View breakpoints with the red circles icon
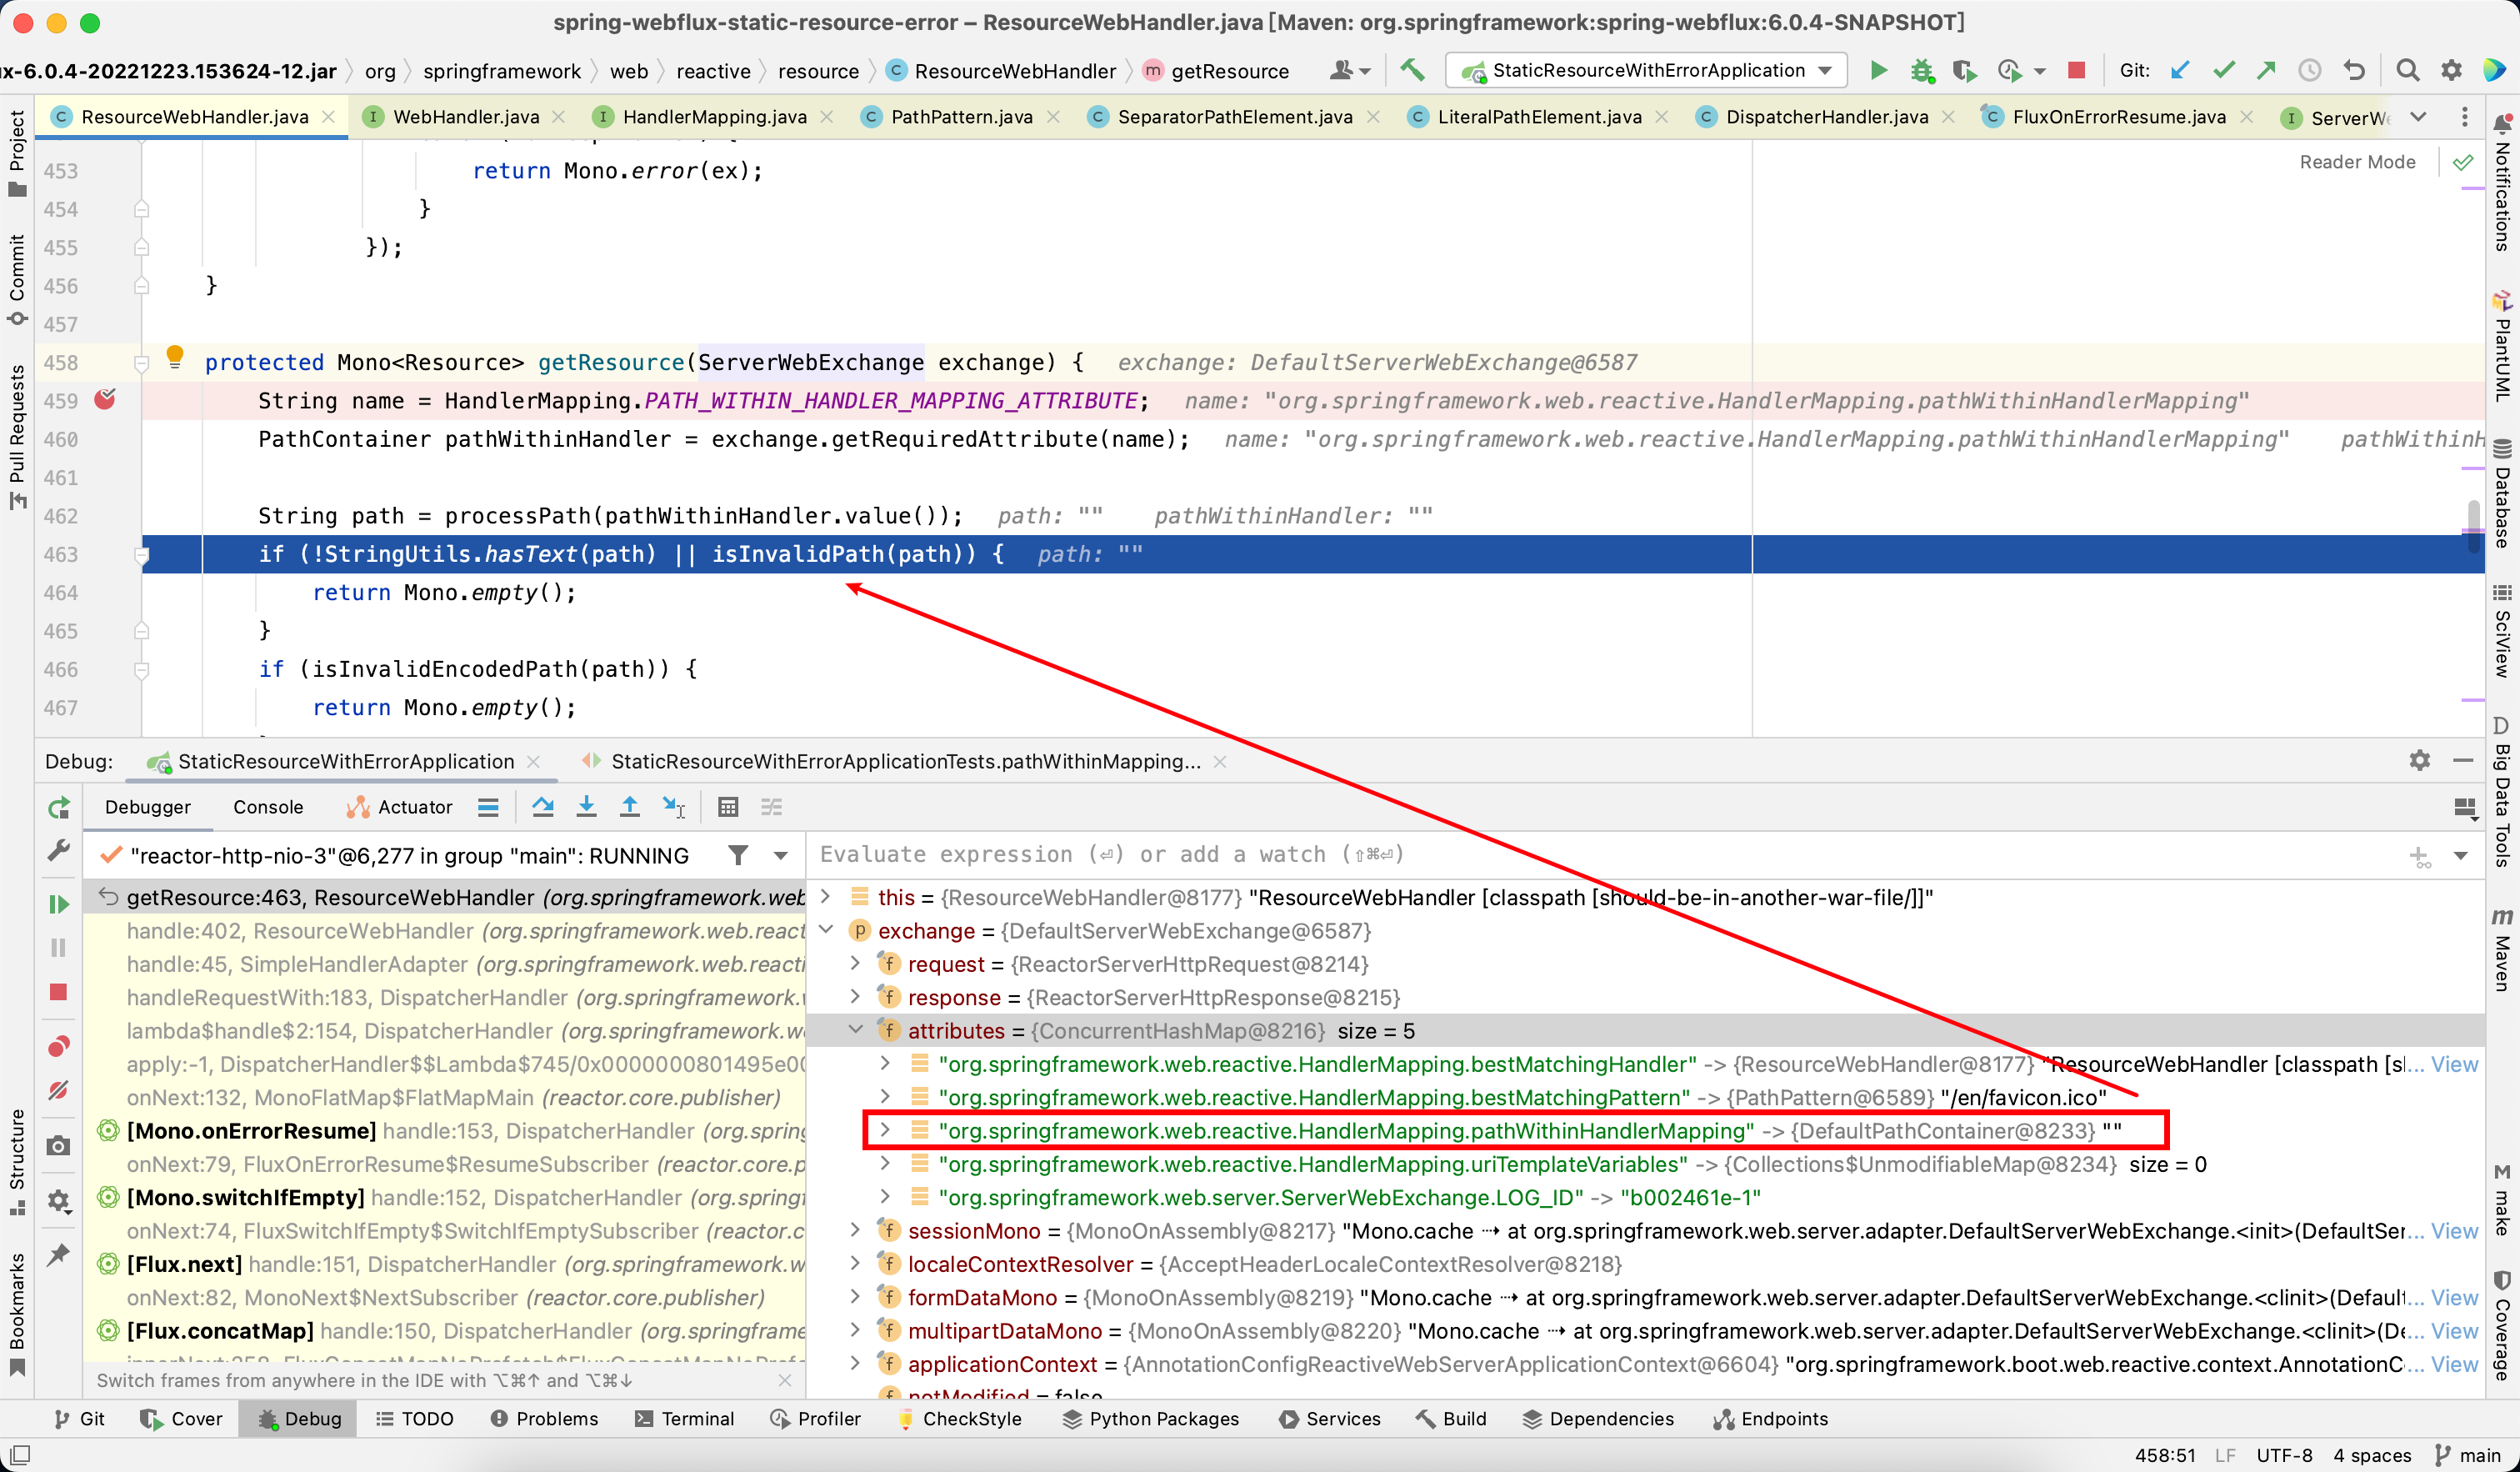The height and width of the screenshot is (1472, 2520). click(x=59, y=1046)
